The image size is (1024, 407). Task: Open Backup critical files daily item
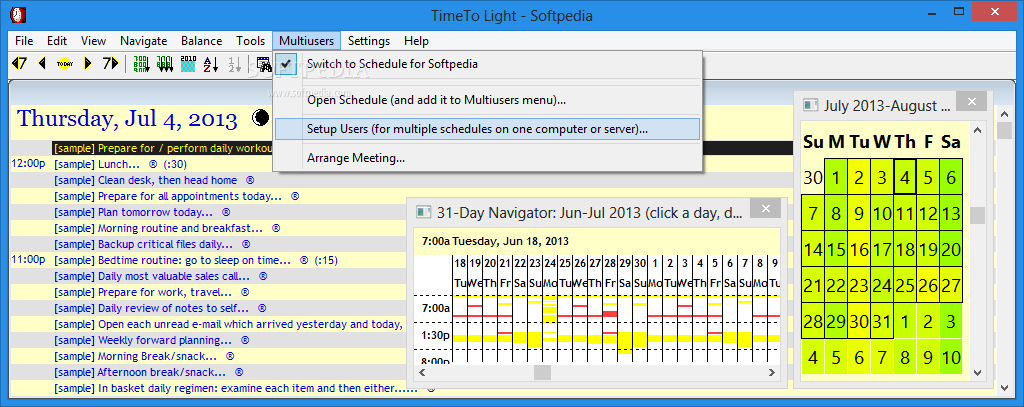point(143,244)
